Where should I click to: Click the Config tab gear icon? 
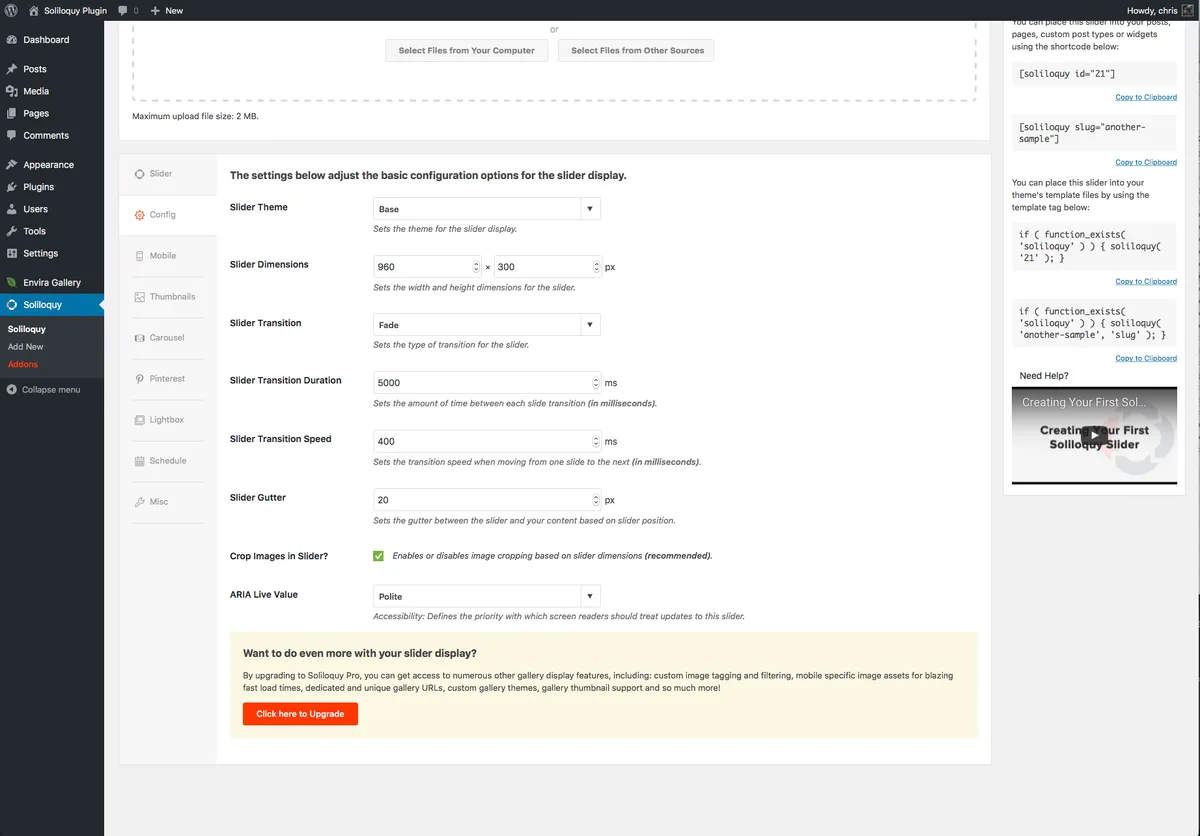point(140,215)
